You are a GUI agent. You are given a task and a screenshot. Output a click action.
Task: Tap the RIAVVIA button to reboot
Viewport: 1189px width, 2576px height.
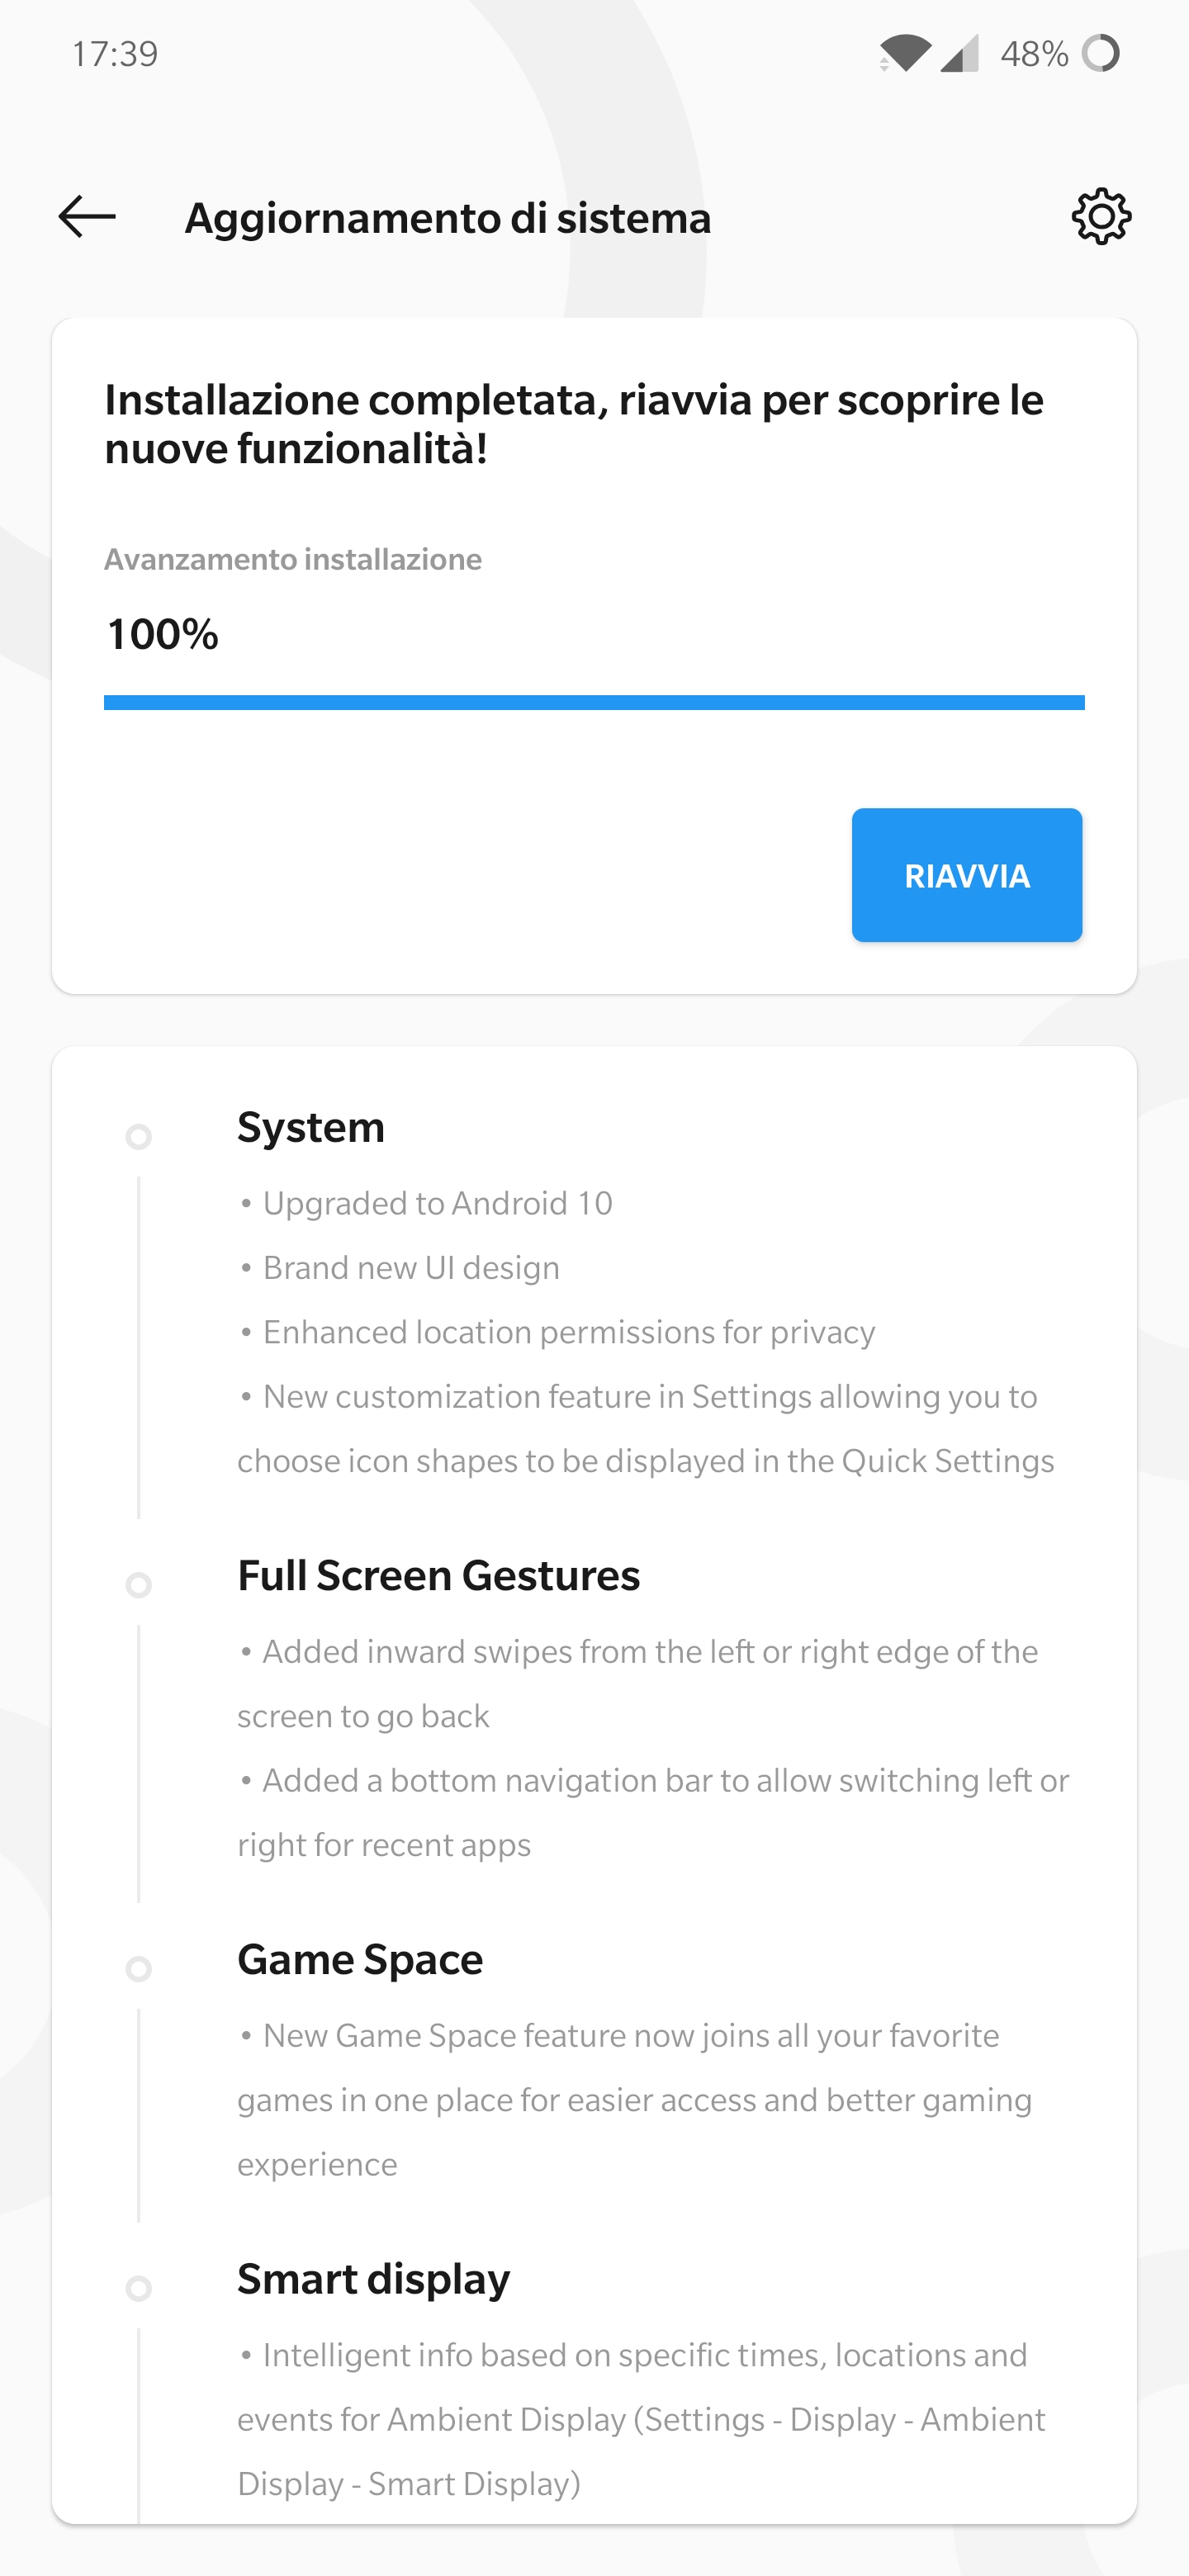pos(966,875)
